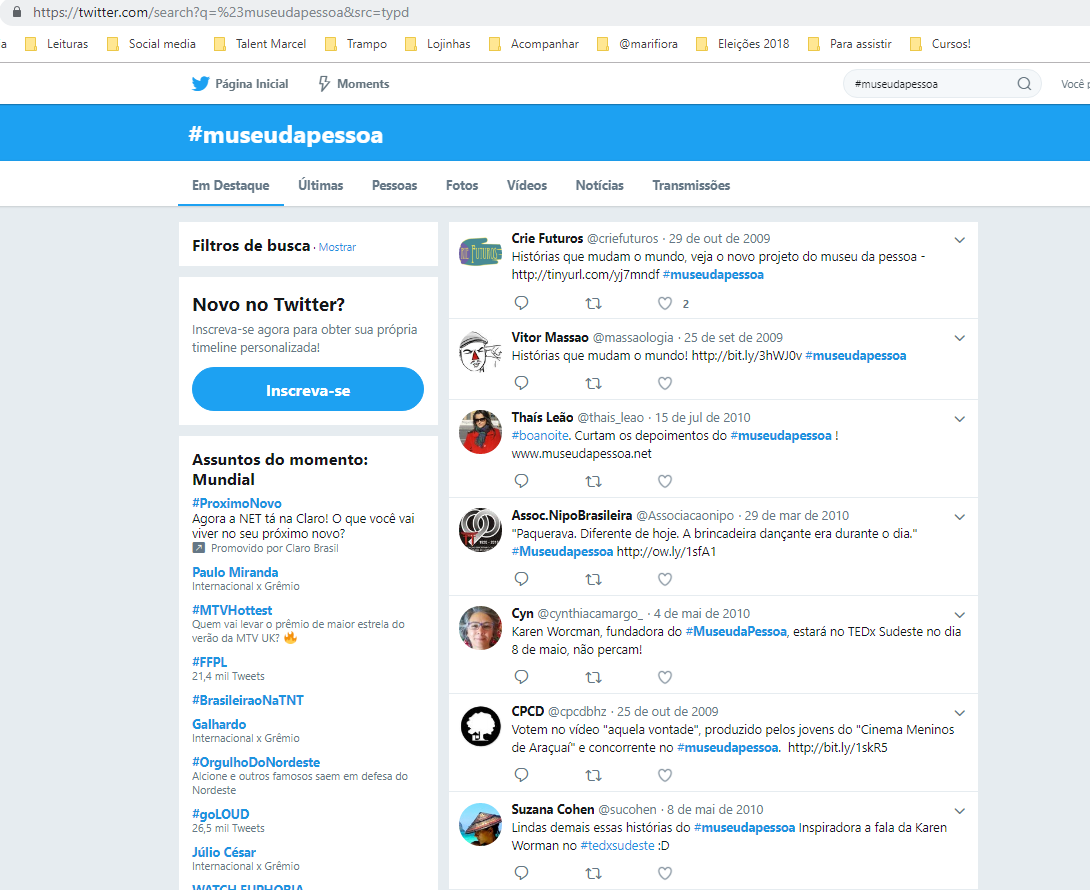
Task: Open the #FFPL trending topic
Action: 209,662
